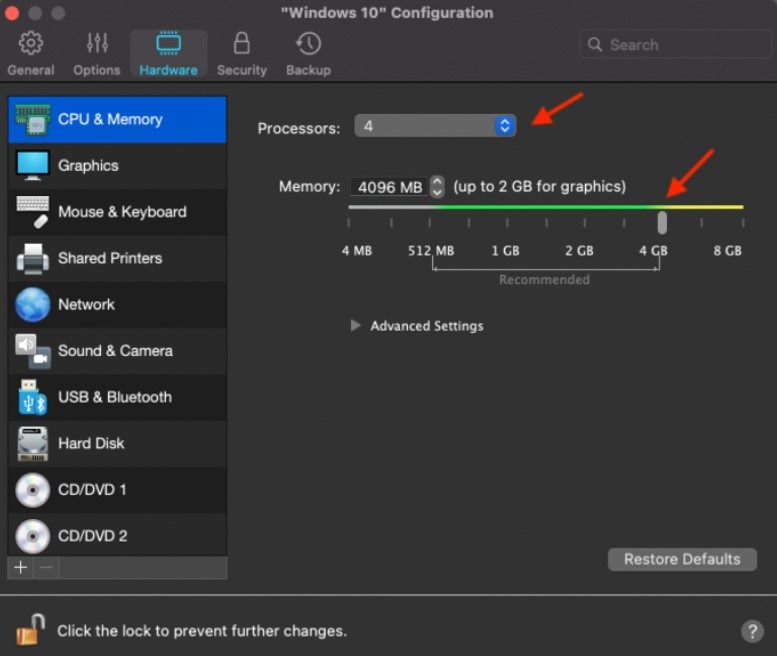Screen dimensions: 777x656
Task: Click the USB & Bluetooth icon
Action: 33,397
